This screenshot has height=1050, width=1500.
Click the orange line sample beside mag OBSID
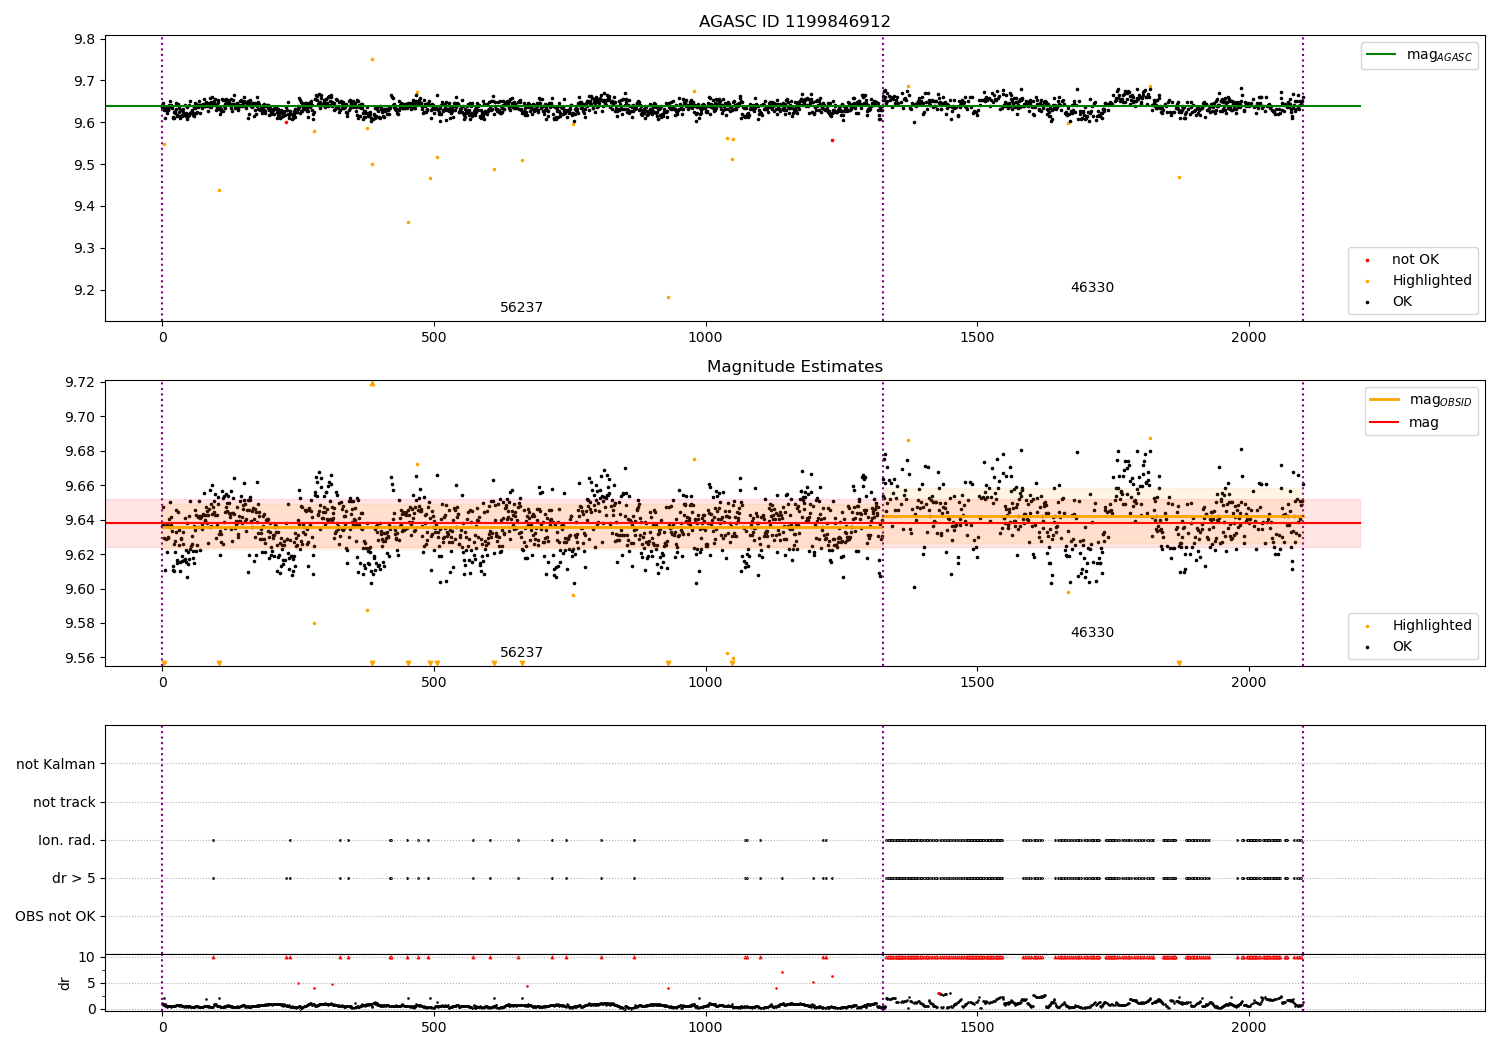click(1384, 399)
